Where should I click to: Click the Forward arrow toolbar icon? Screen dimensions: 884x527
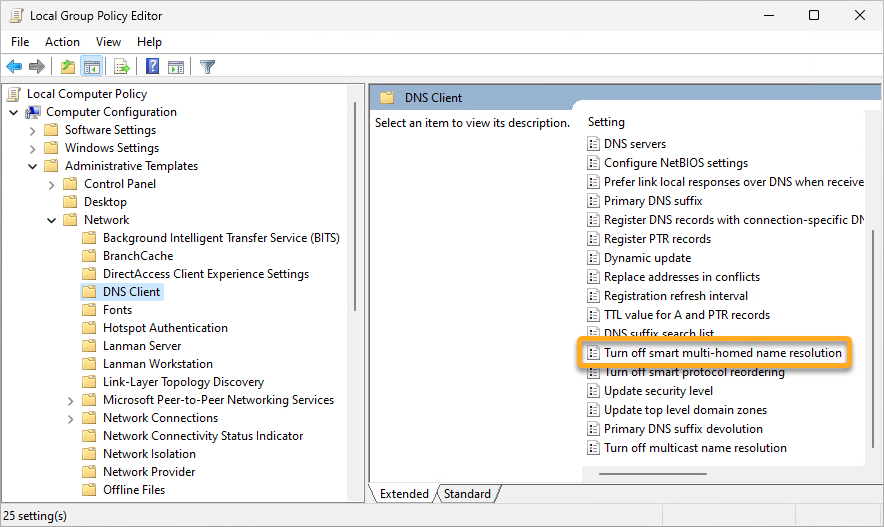point(37,67)
